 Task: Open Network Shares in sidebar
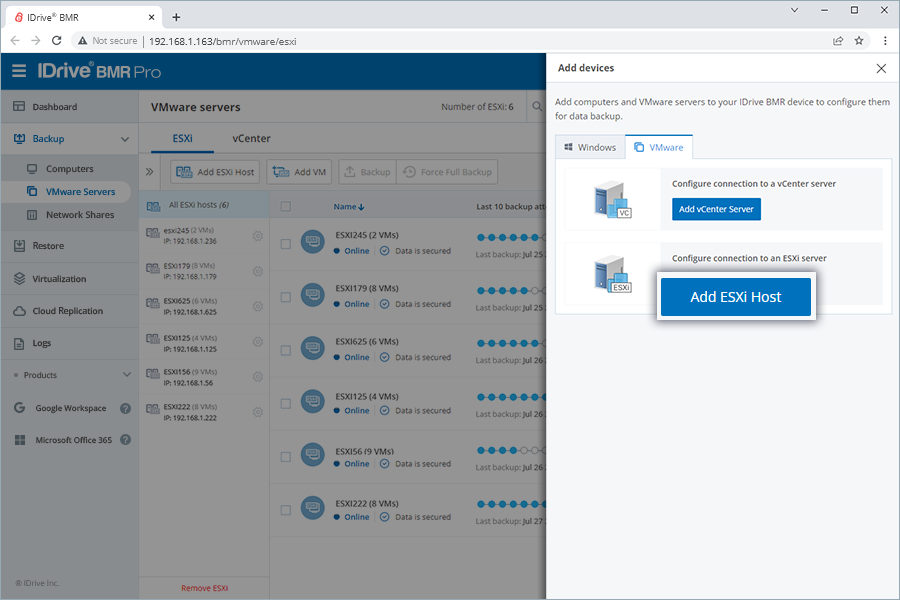80,215
